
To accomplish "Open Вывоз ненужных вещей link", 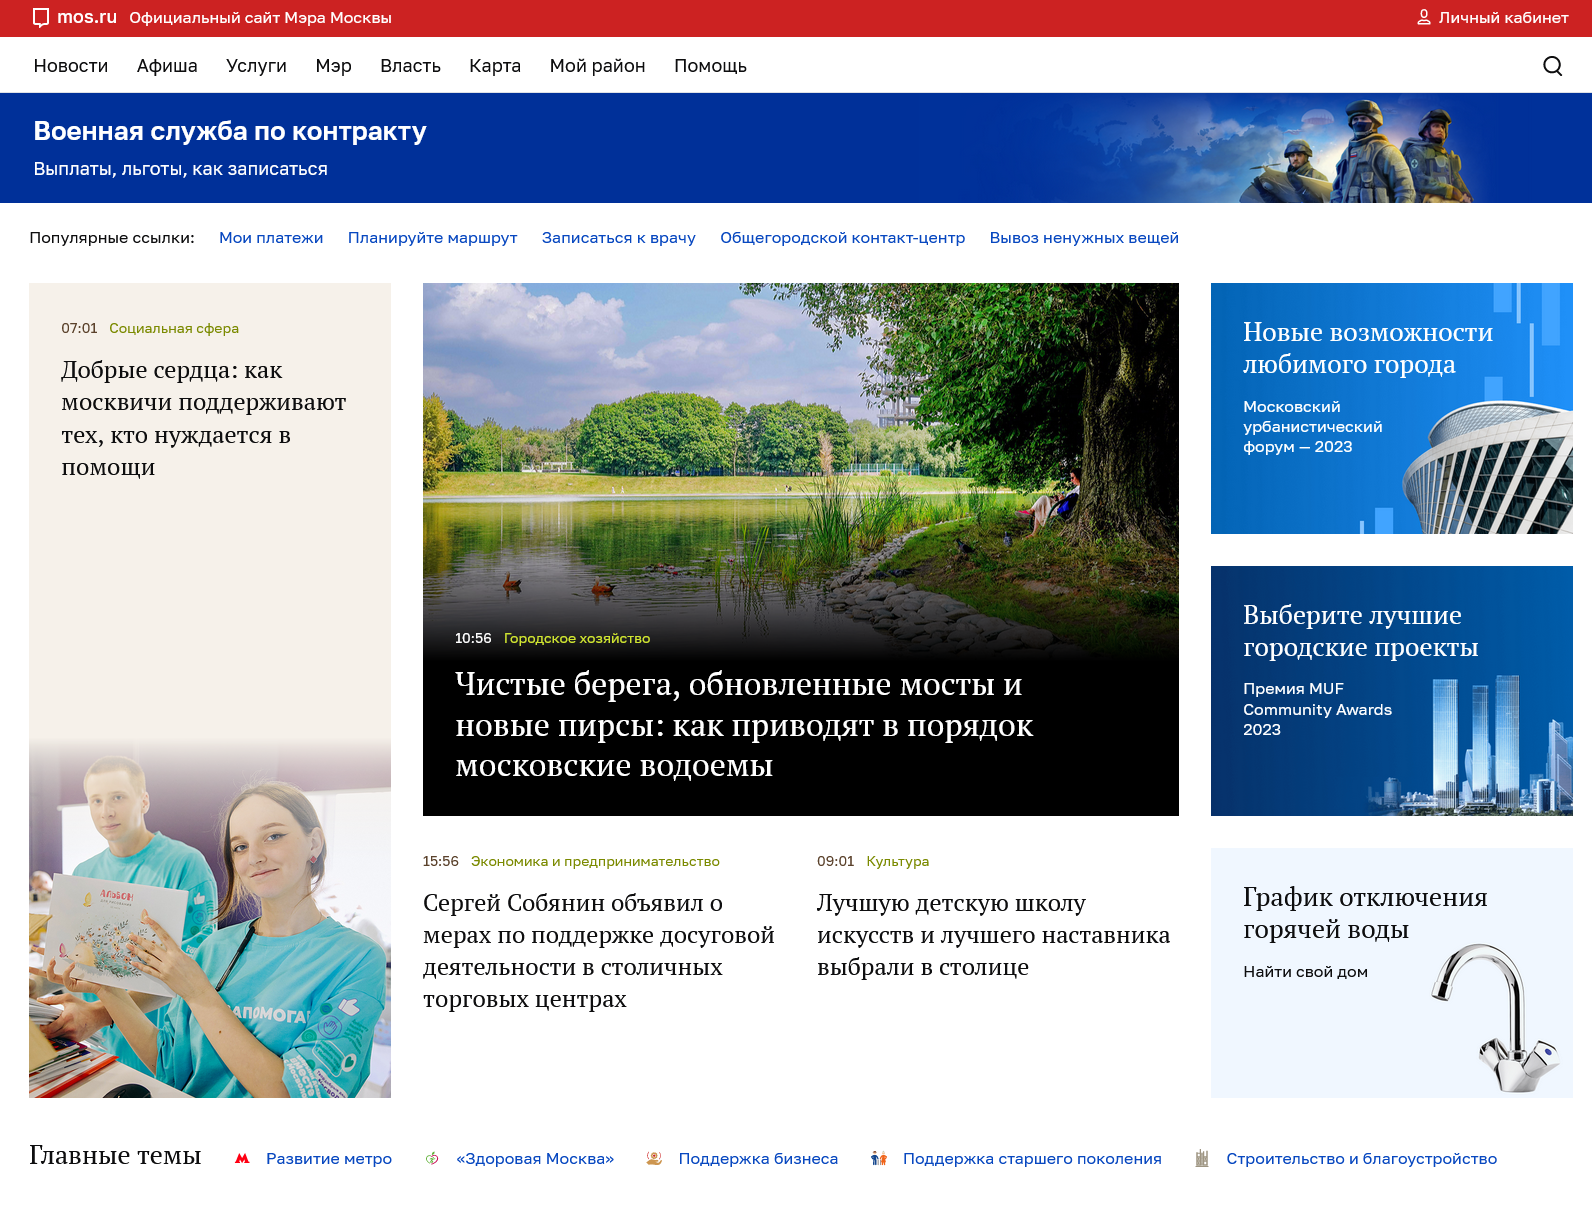I will [1084, 238].
